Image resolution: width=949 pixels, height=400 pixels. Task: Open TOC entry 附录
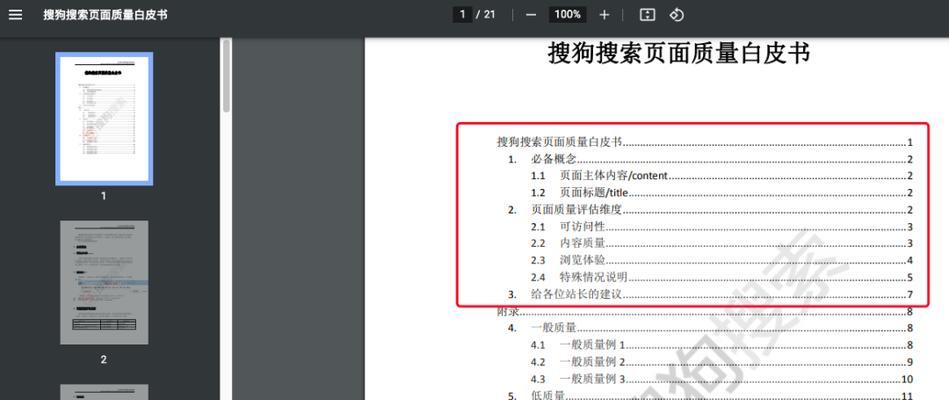[x=704, y=312]
